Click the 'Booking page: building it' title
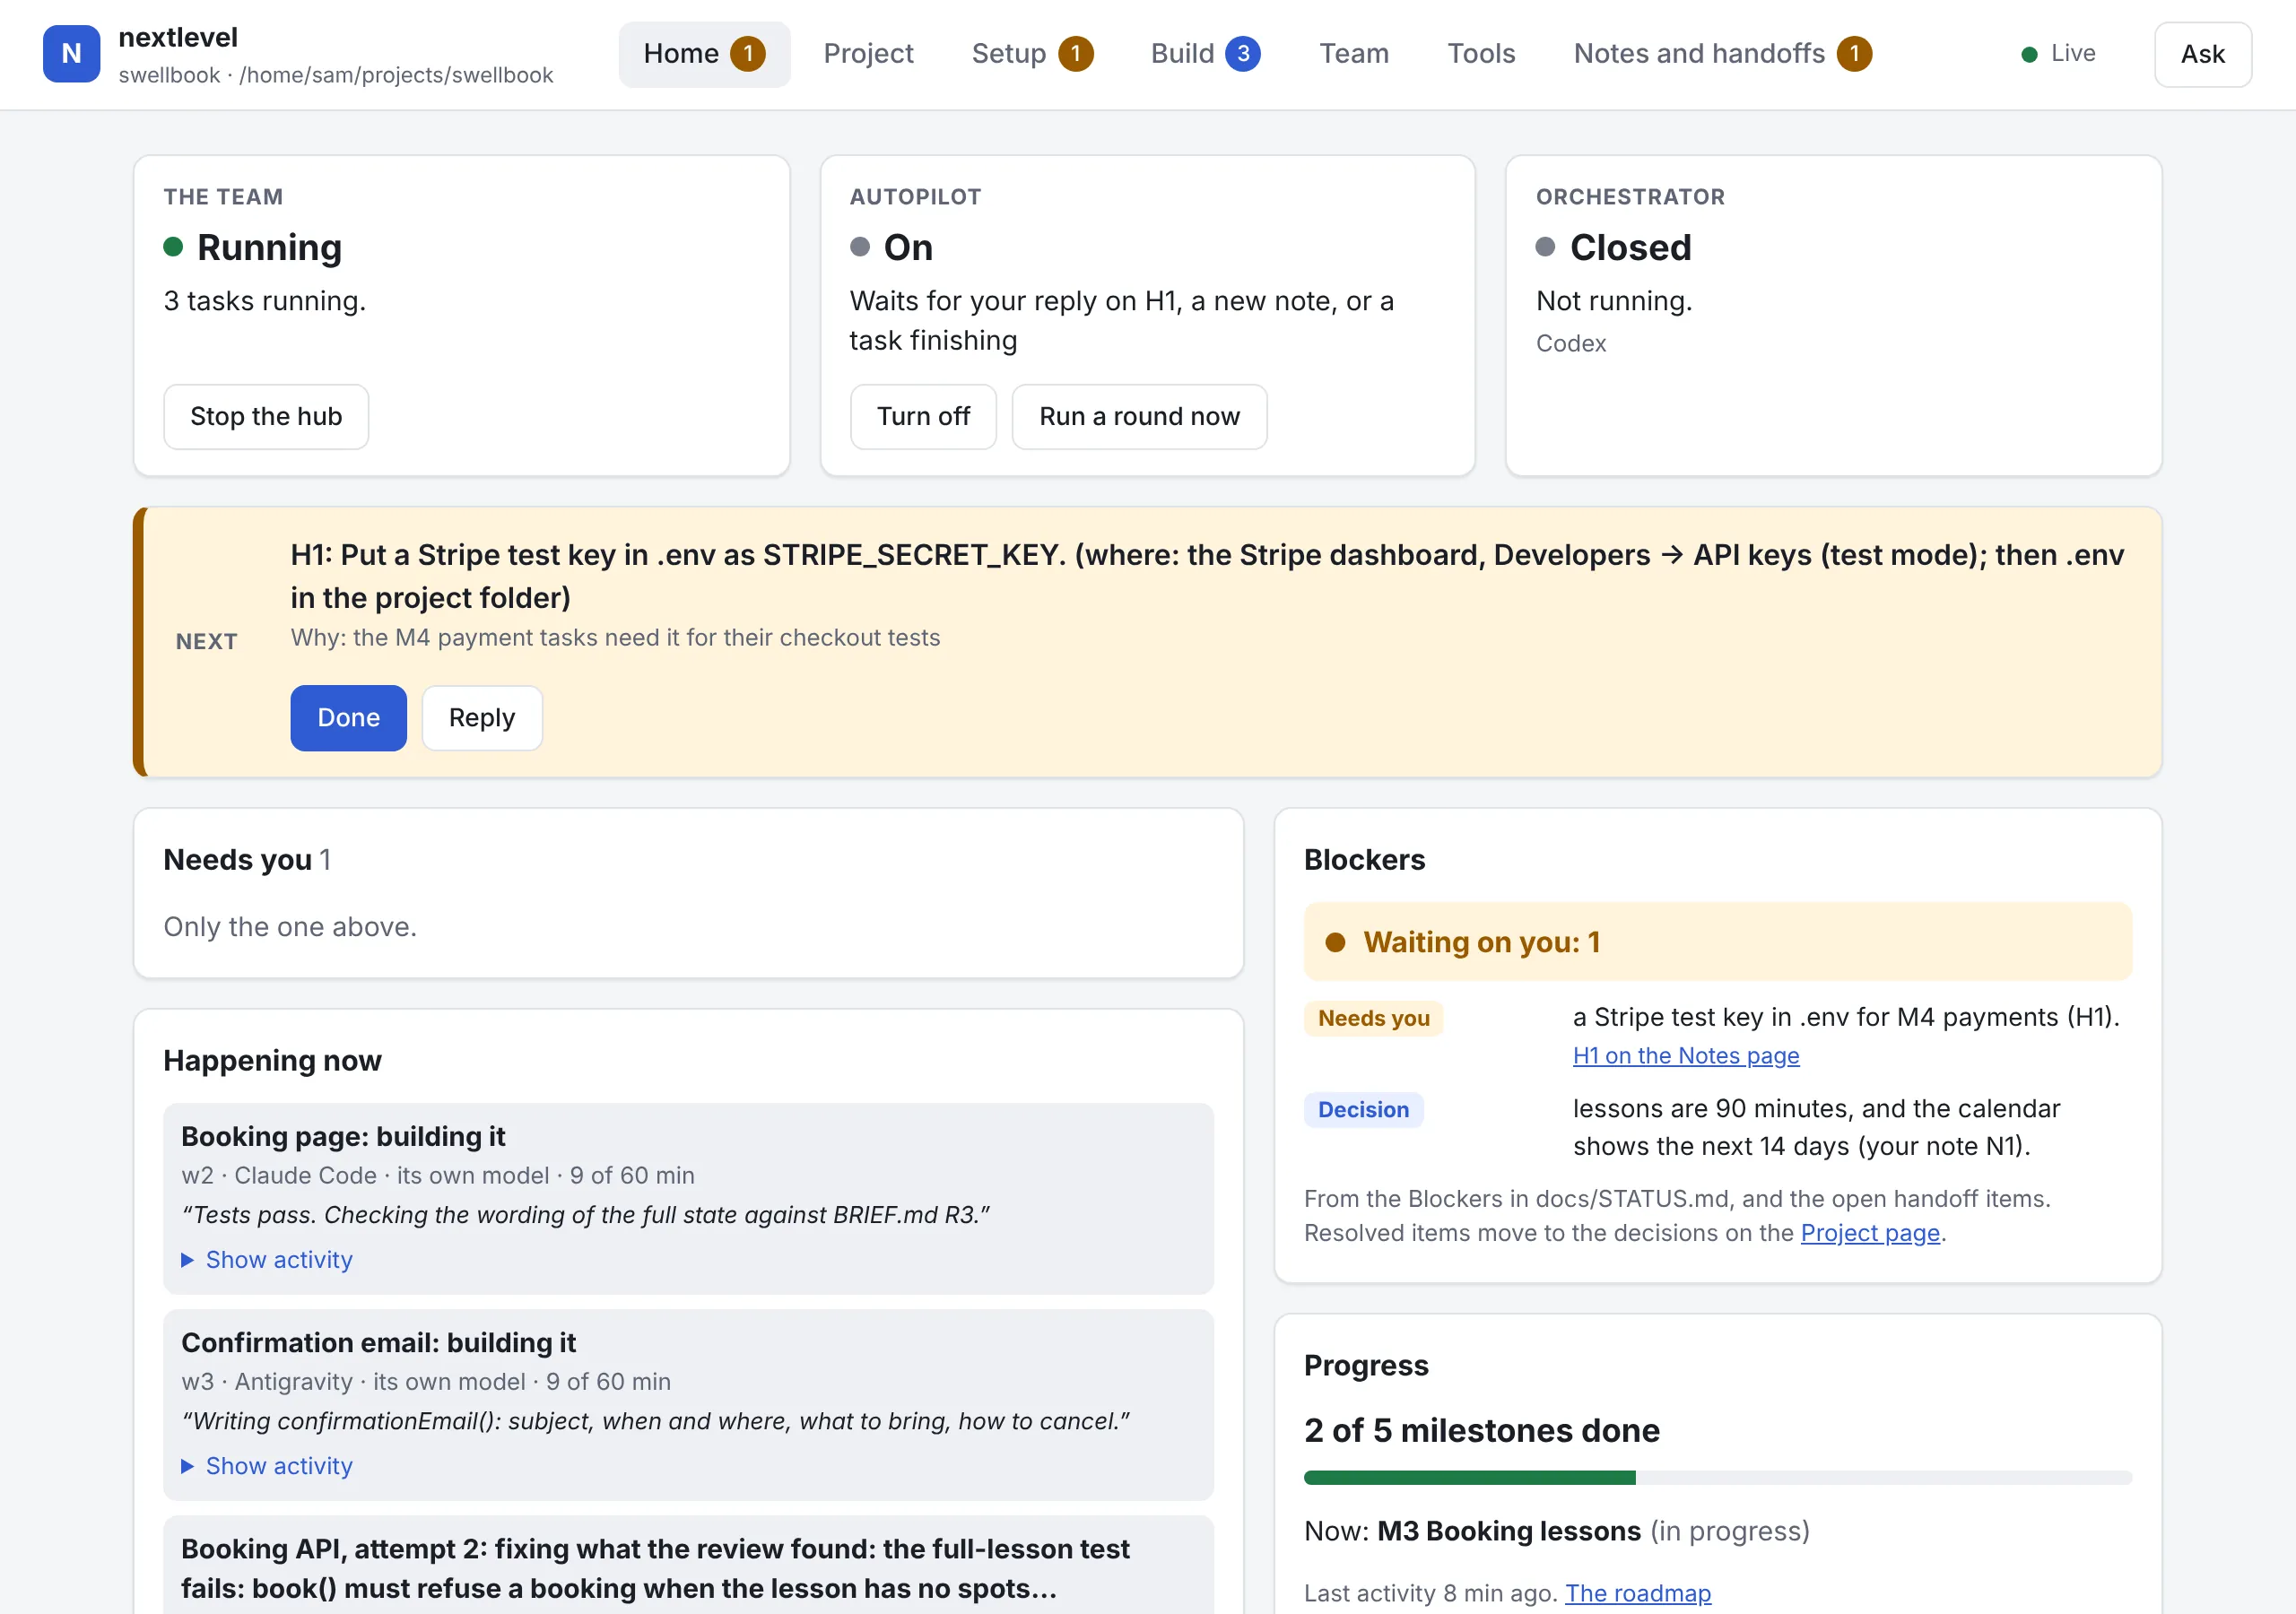2296x1614 pixels. tap(343, 1137)
